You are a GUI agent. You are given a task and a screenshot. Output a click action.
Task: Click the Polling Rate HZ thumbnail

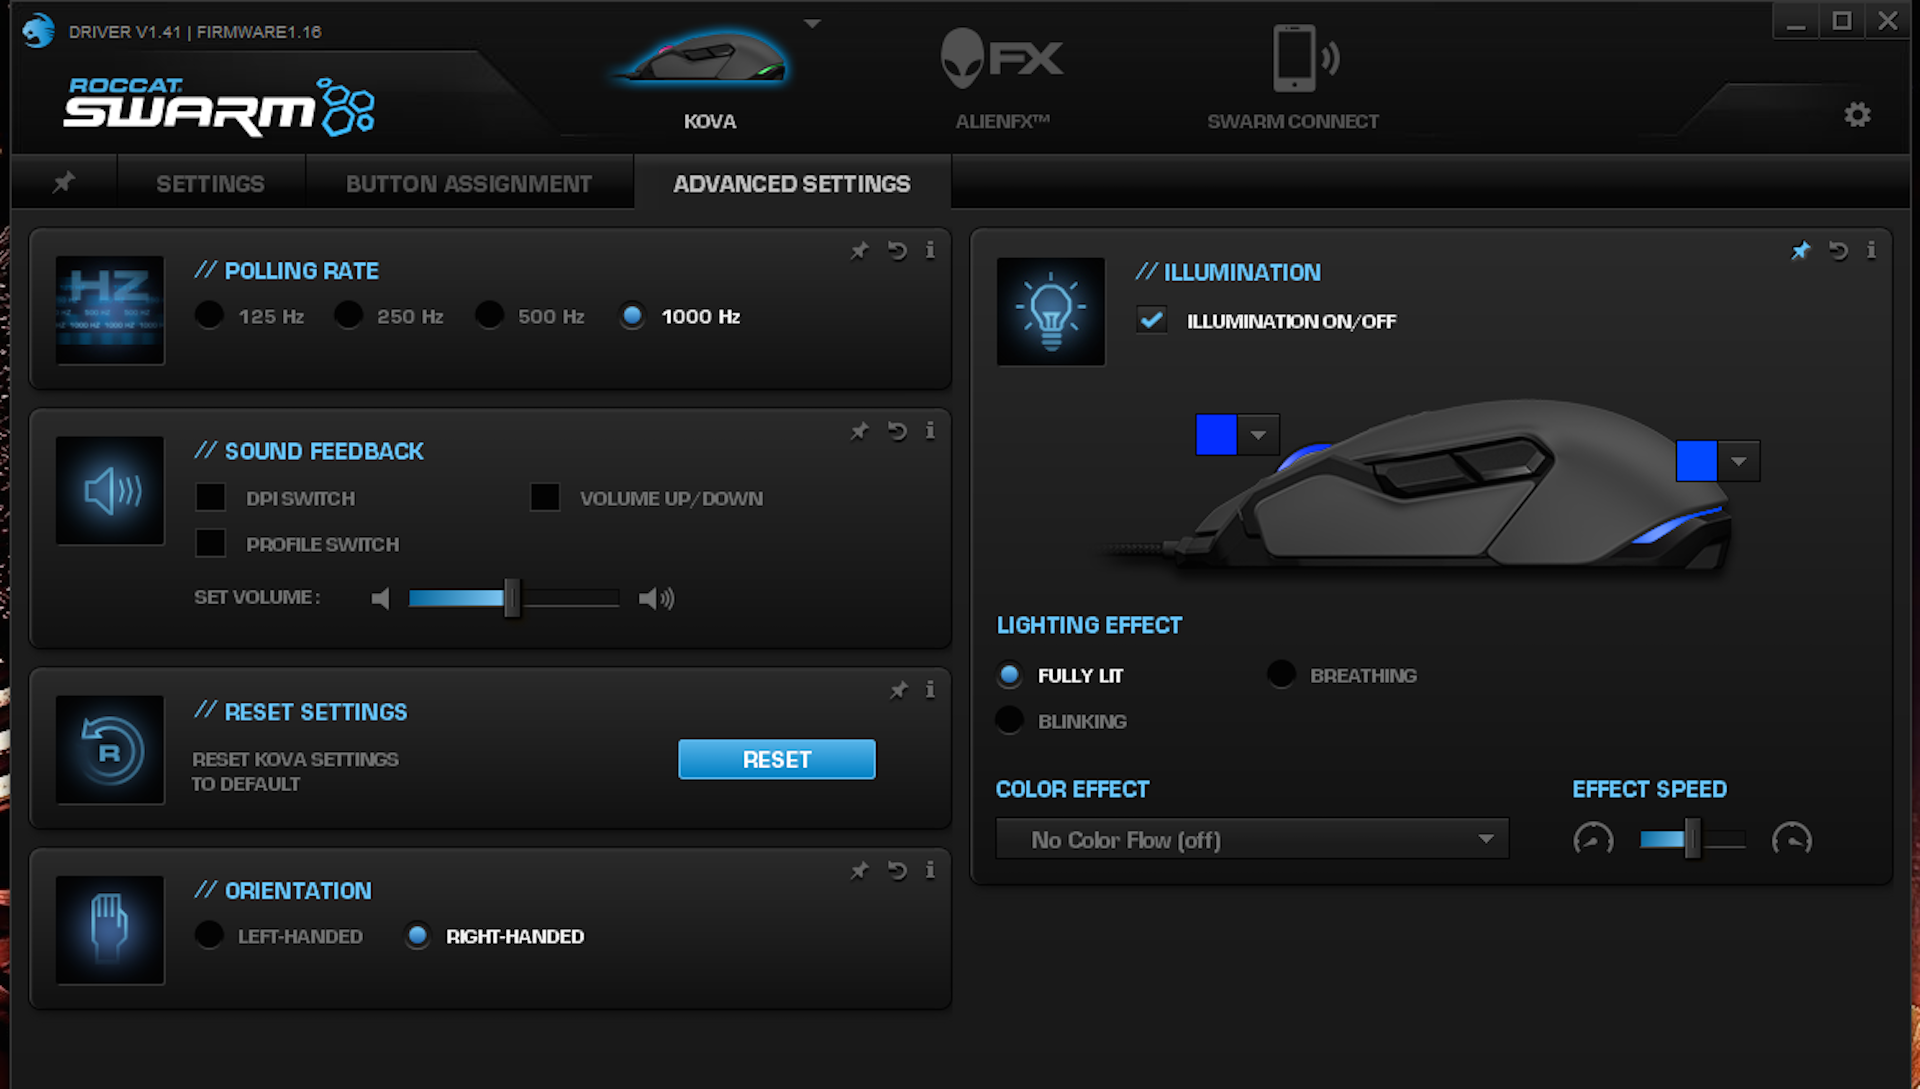click(110, 310)
